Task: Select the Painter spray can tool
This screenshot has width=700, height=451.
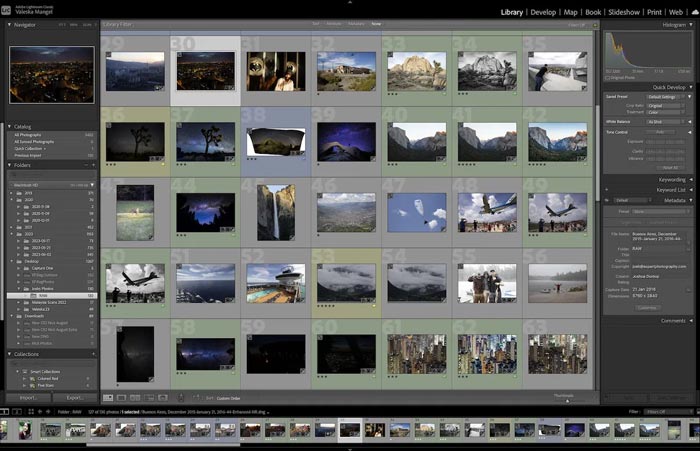Action: (x=181, y=397)
